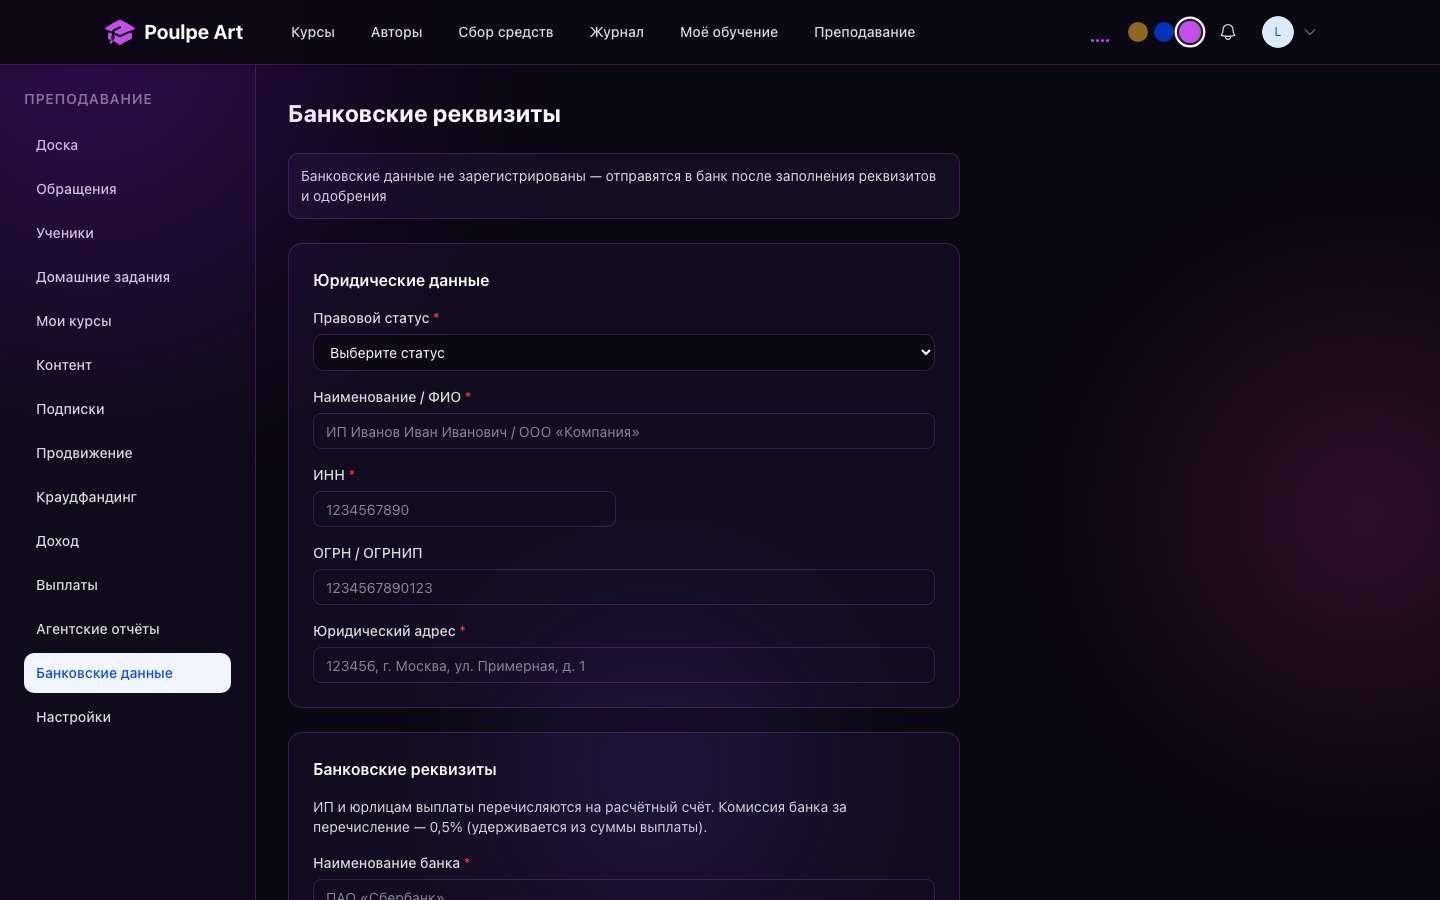Click the user avatar with letter L
The width and height of the screenshot is (1440, 900).
[1278, 32]
